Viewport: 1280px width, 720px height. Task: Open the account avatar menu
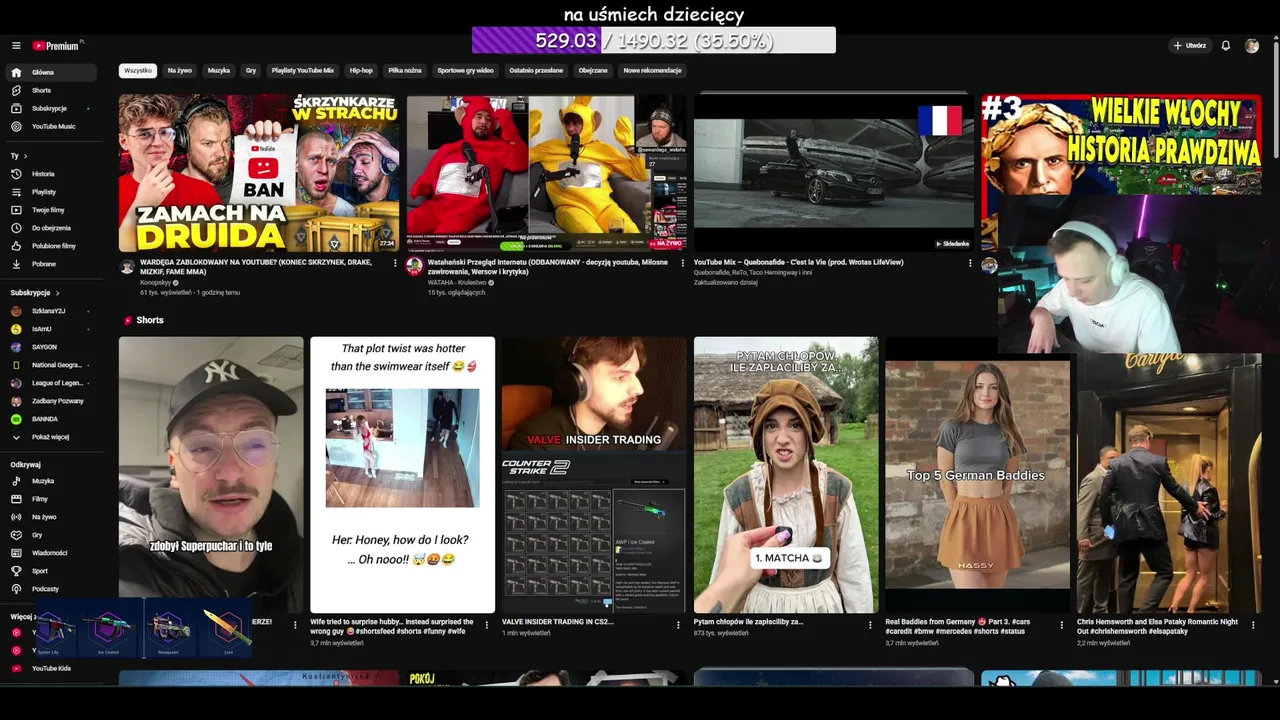pyautogui.click(x=1252, y=46)
